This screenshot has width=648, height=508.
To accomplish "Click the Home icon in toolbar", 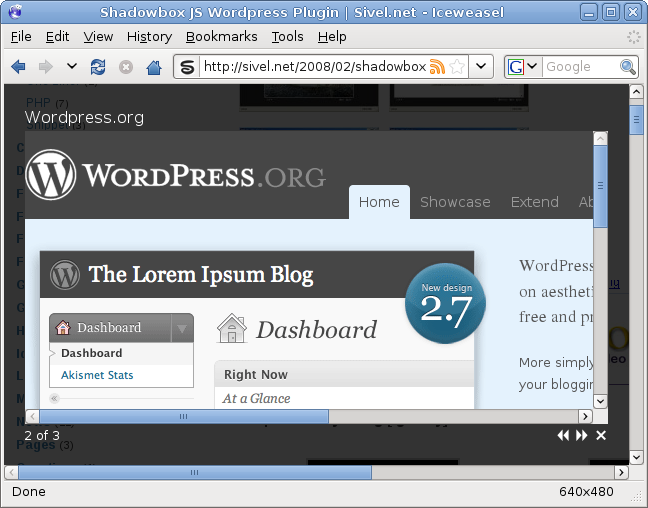I will [154, 67].
